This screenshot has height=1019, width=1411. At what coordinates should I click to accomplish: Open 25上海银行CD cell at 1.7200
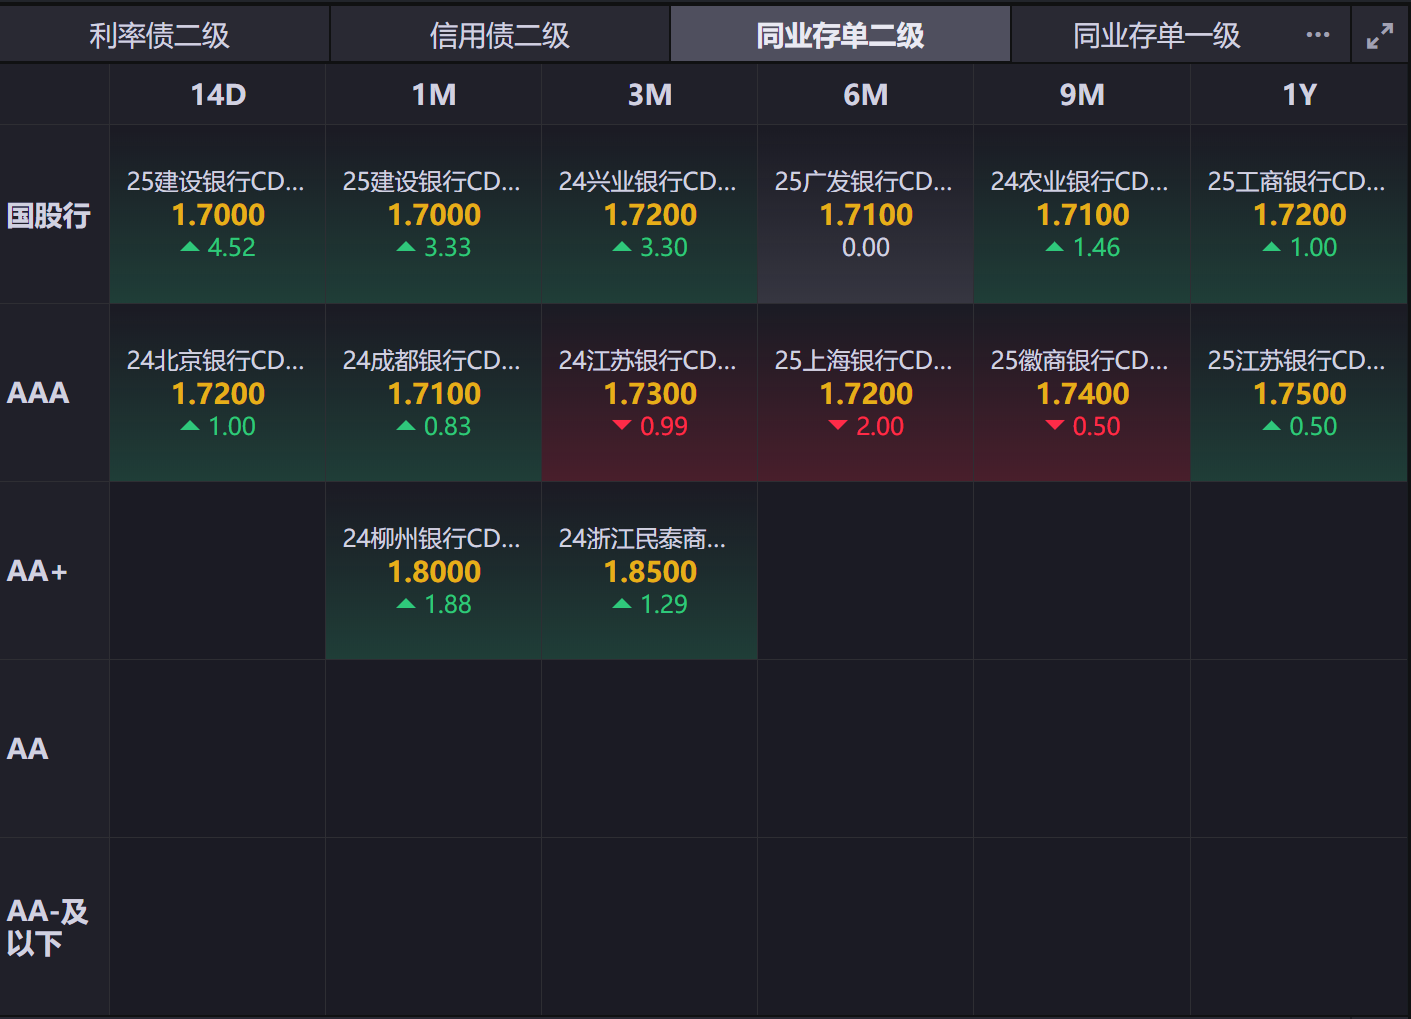[866, 393]
